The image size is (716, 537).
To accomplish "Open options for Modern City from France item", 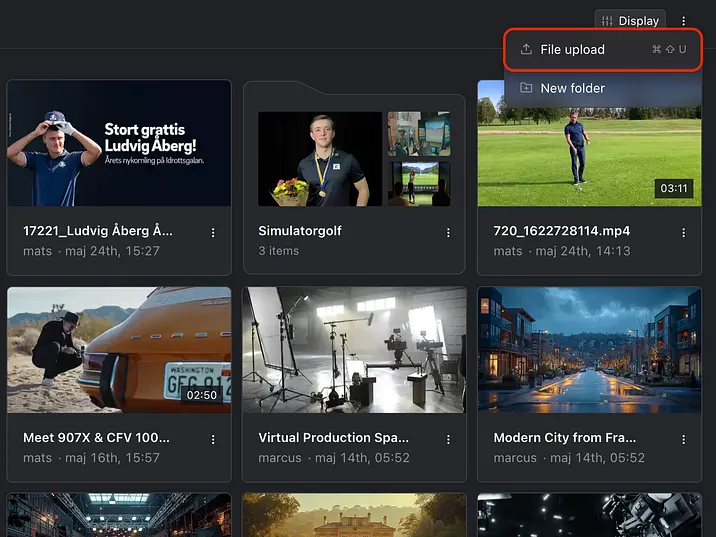I will [684, 439].
